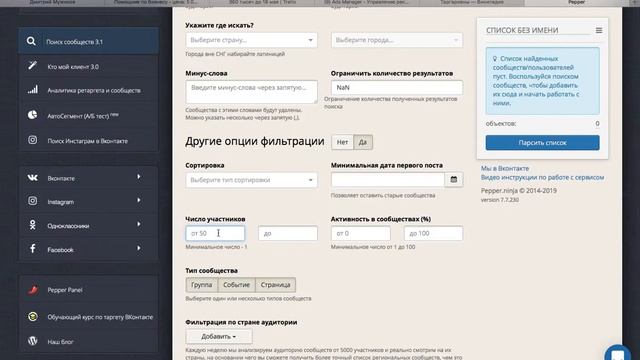Open the list hamburger menu icon
The width and height of the screenshot is (640, 360).
click(599, 30)
